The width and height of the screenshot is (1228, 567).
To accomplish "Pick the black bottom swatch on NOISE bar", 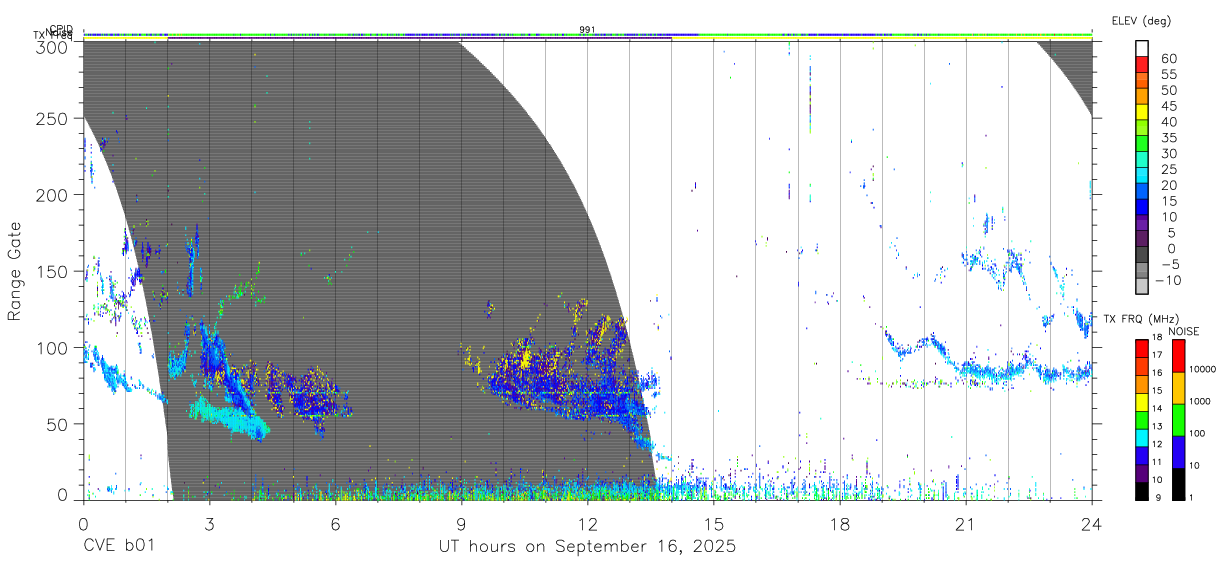I will click(x=1178, y=482).
